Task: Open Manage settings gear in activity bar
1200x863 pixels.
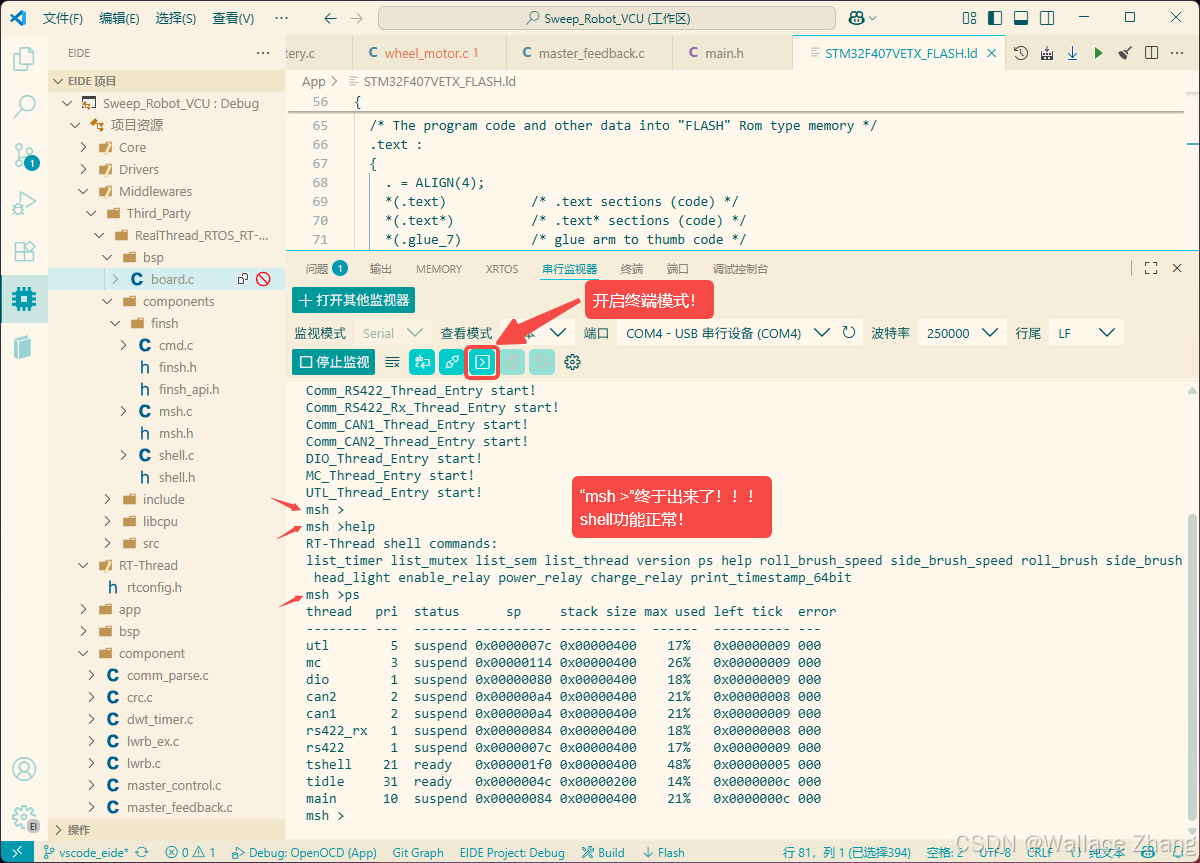Action: tap(24, 817)
